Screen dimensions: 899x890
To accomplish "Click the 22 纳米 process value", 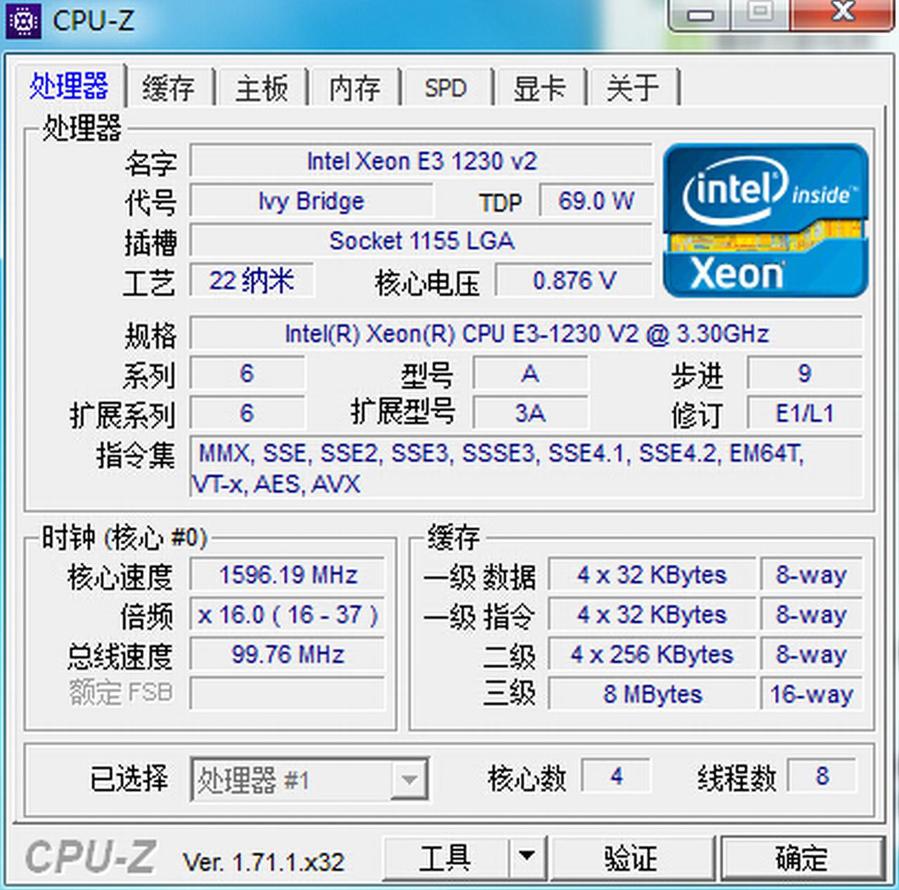I will 252,280.
